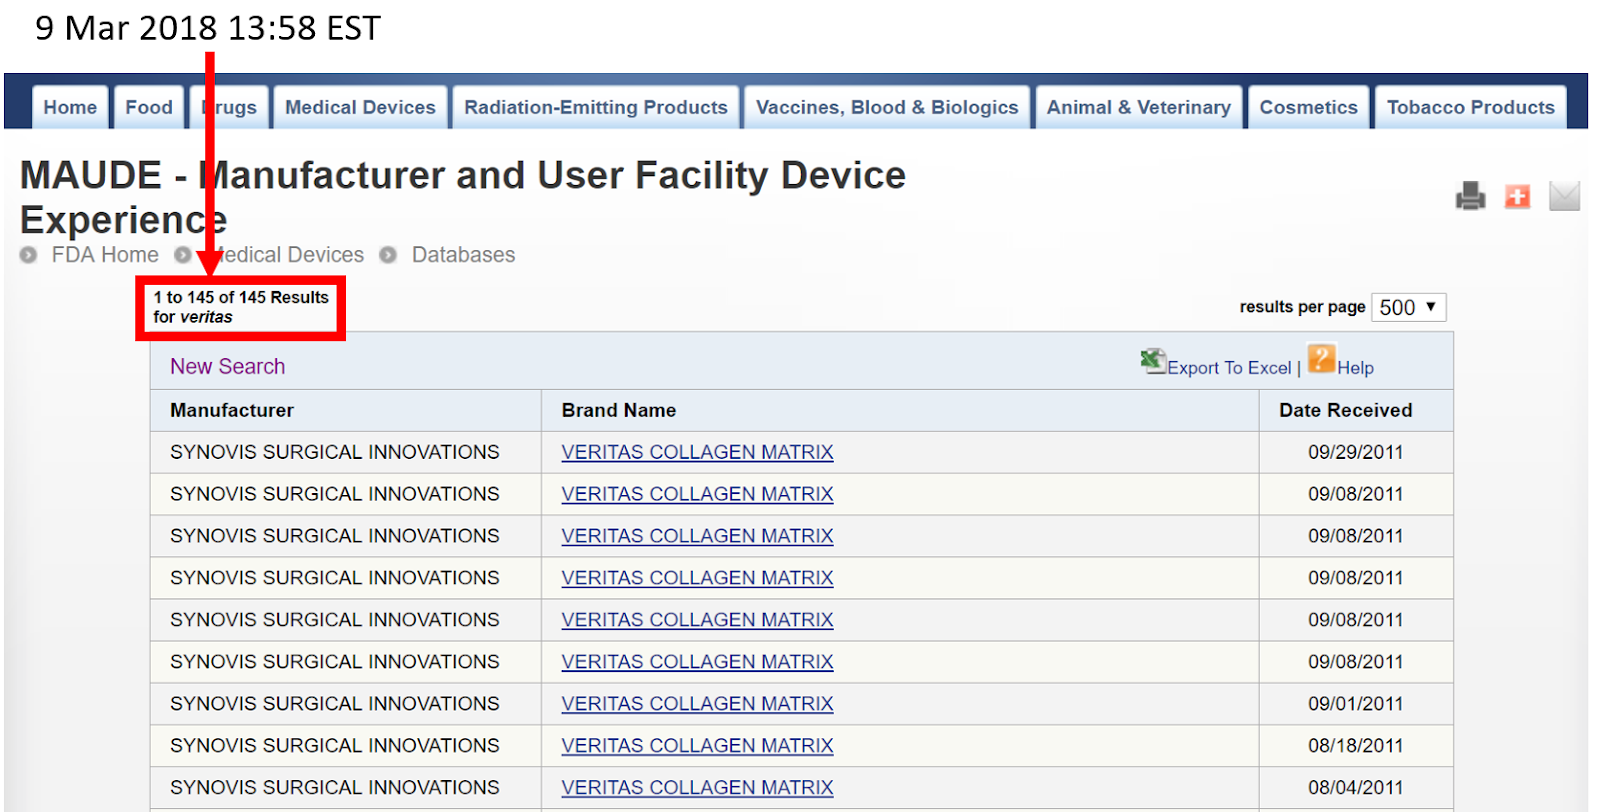
Task: Click the Databases breadcrumb link
Action: coord(463,255)
